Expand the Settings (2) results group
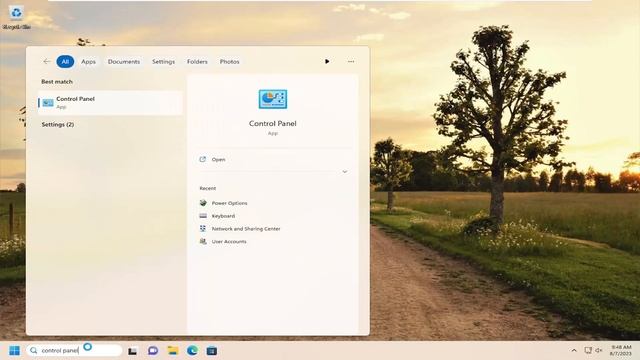Screen dimensions: 640x360 point(58,124)
